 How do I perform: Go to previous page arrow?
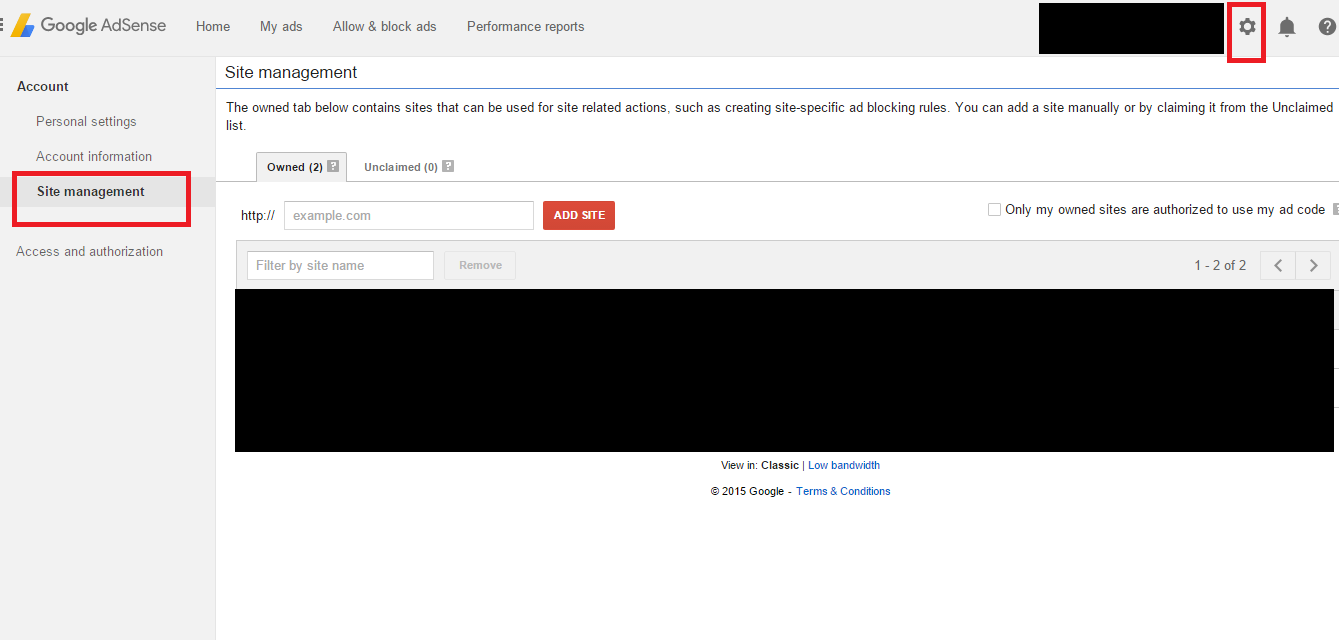click(1278, 265)
